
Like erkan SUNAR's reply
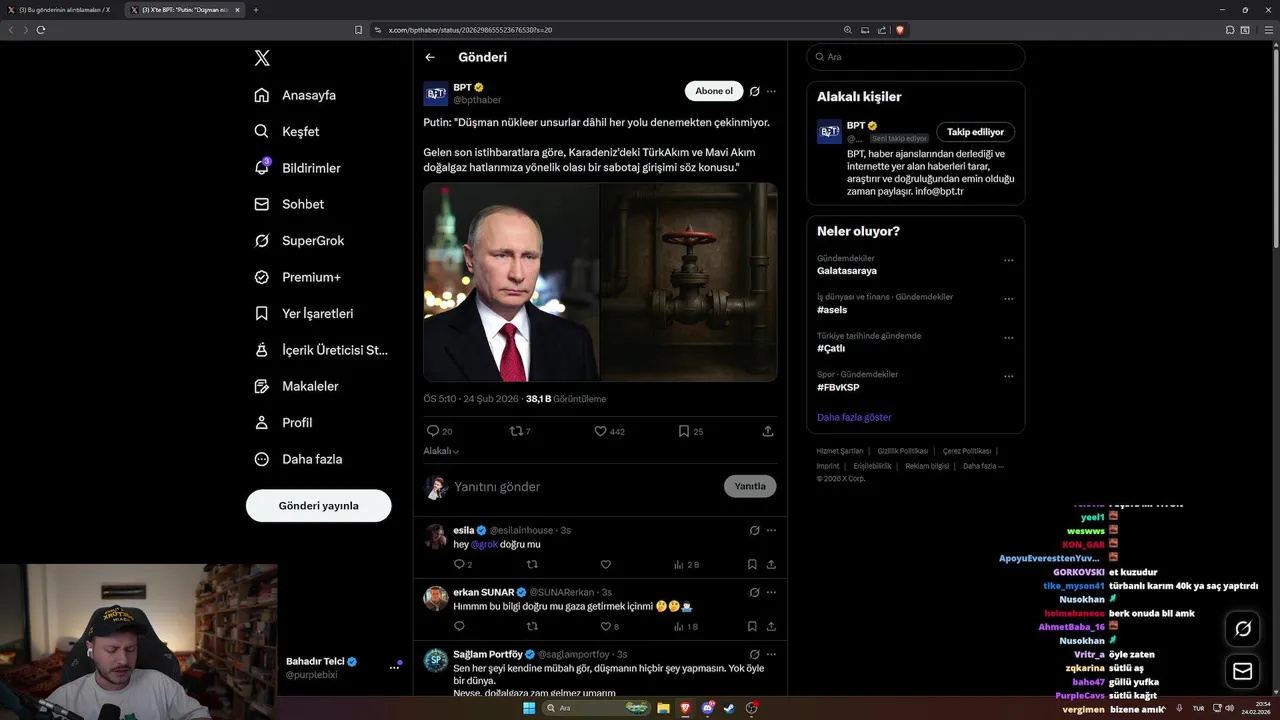[605, 626]
